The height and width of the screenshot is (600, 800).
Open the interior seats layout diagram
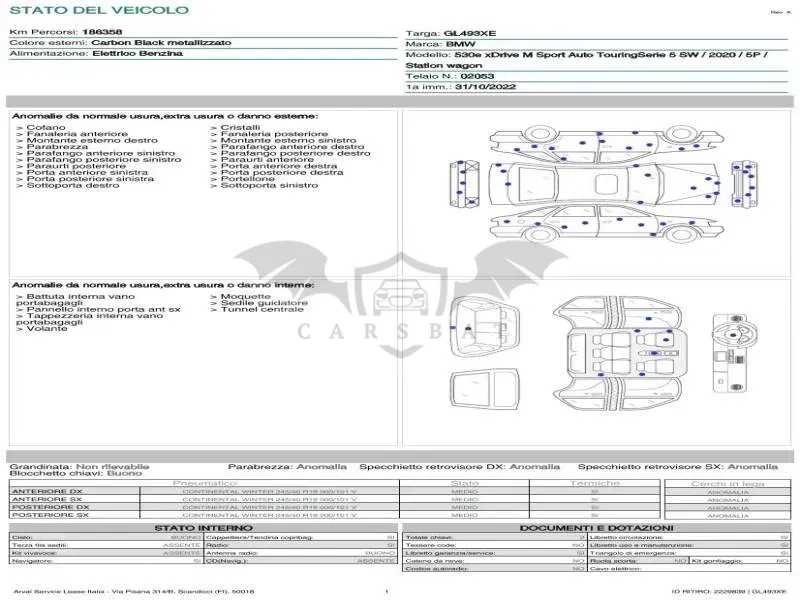coord(620,355)
